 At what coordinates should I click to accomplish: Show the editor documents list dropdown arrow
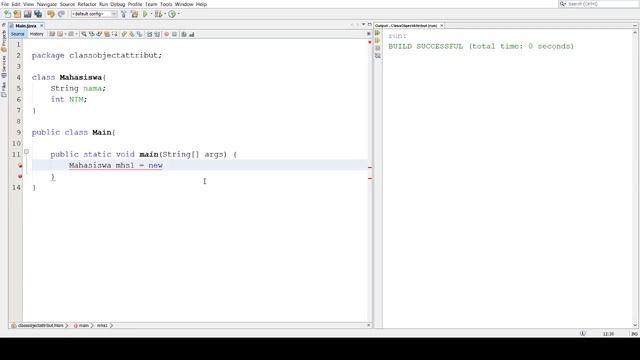[x=364, y=24]
